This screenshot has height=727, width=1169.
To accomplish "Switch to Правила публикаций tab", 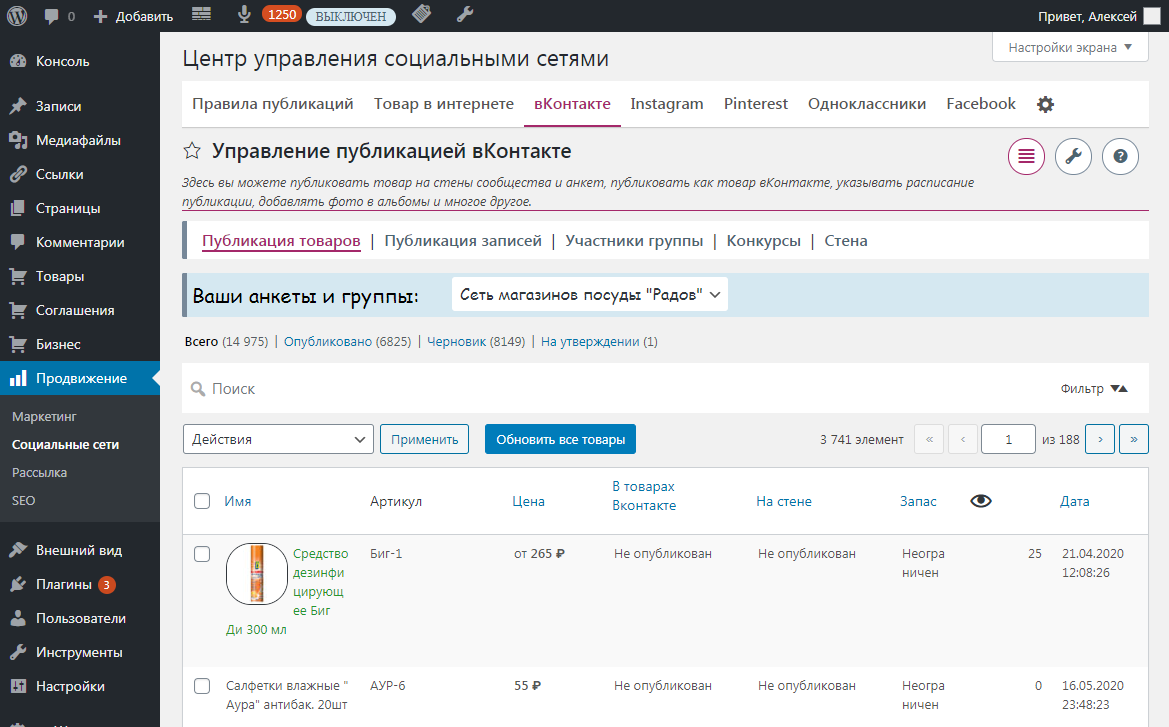I will point(273,104).
